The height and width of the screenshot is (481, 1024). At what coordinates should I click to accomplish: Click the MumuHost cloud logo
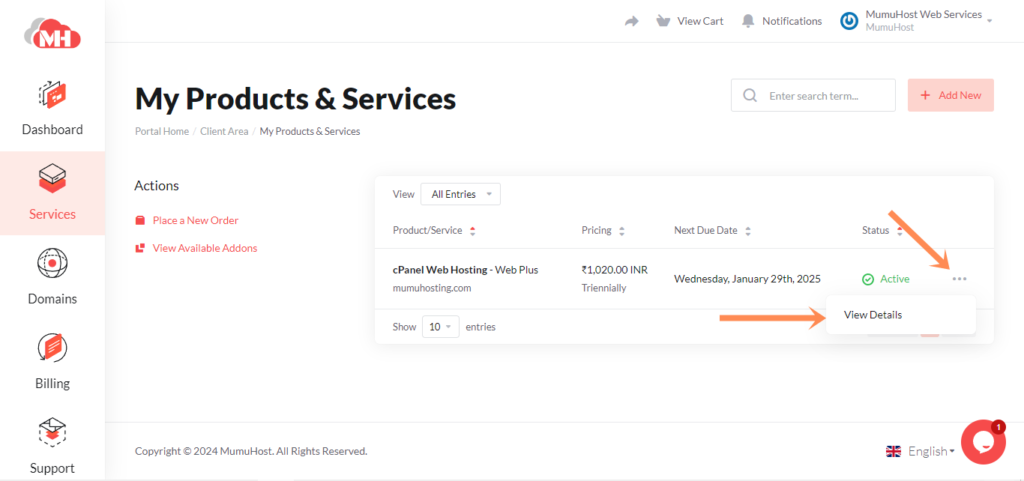pyautogui.click(x=52, y=34)
